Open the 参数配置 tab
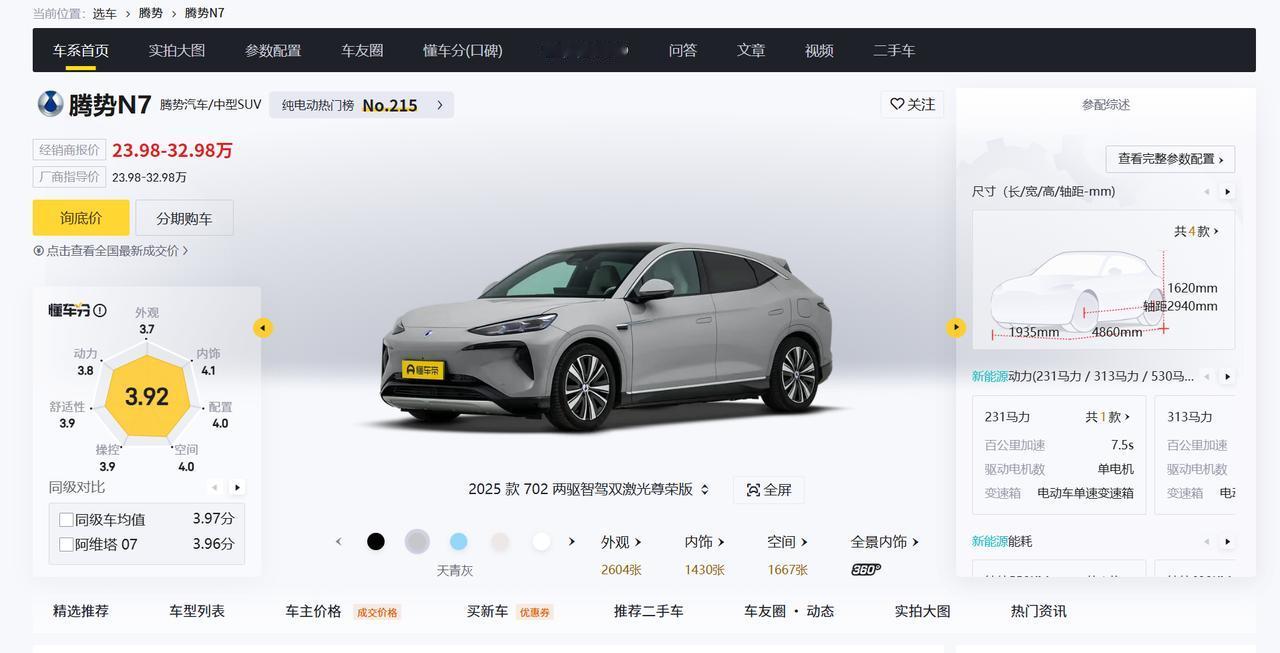The image size is (1280, 653). [x=273, y=50]
